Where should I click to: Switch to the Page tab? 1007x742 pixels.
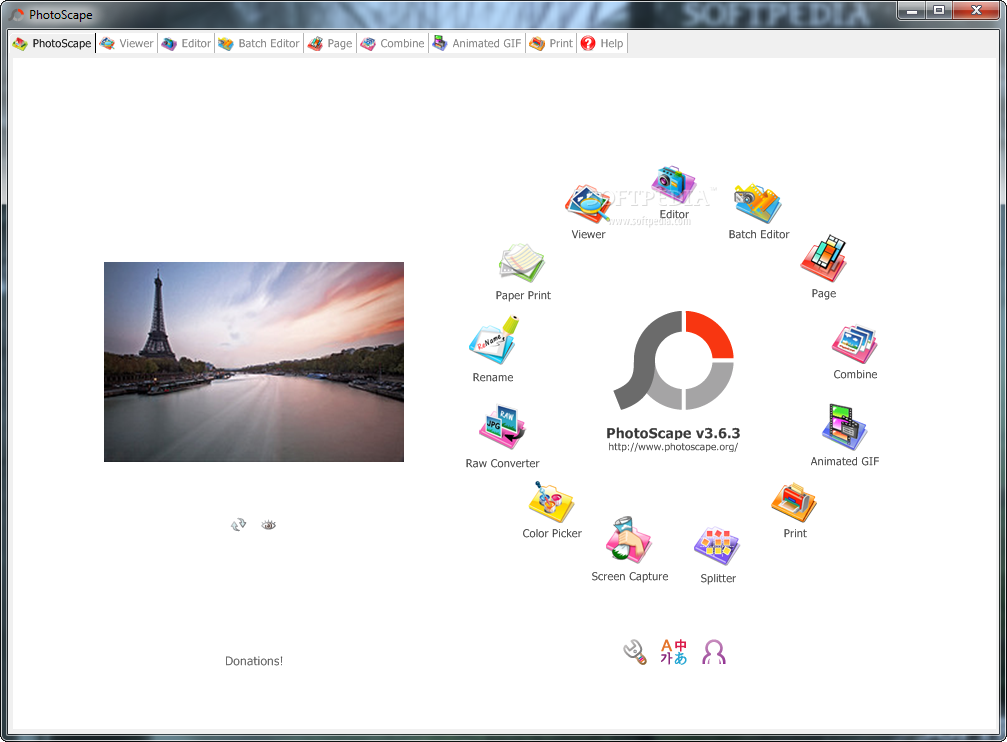tap(330, 44)
